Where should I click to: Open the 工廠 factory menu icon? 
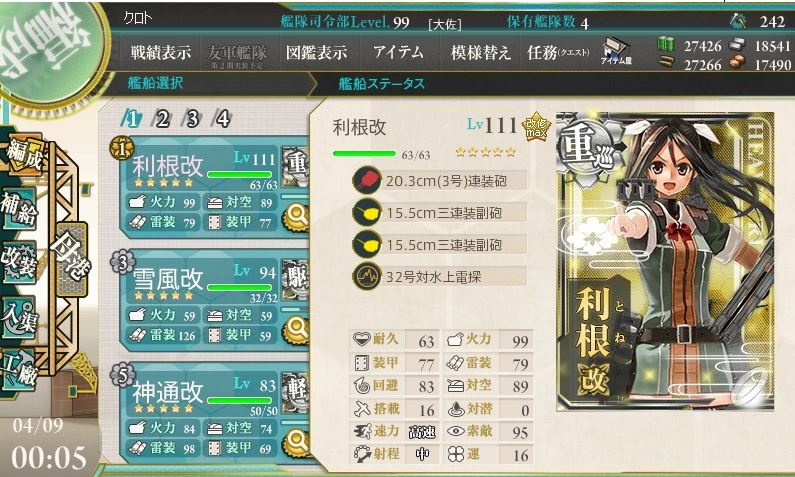[x=19, y=369]
